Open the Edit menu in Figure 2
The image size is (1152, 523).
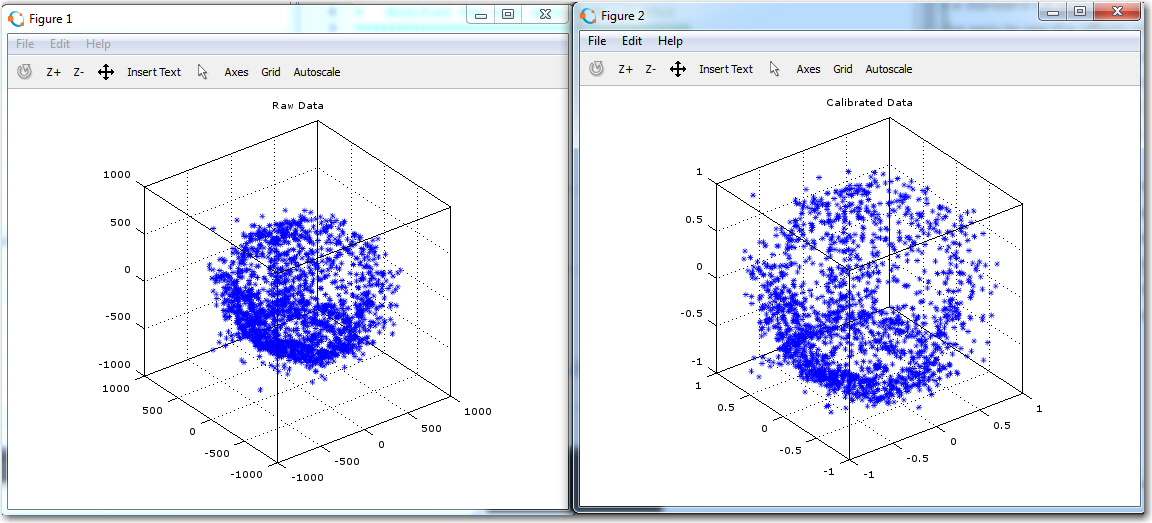click(x=632, y=41)
